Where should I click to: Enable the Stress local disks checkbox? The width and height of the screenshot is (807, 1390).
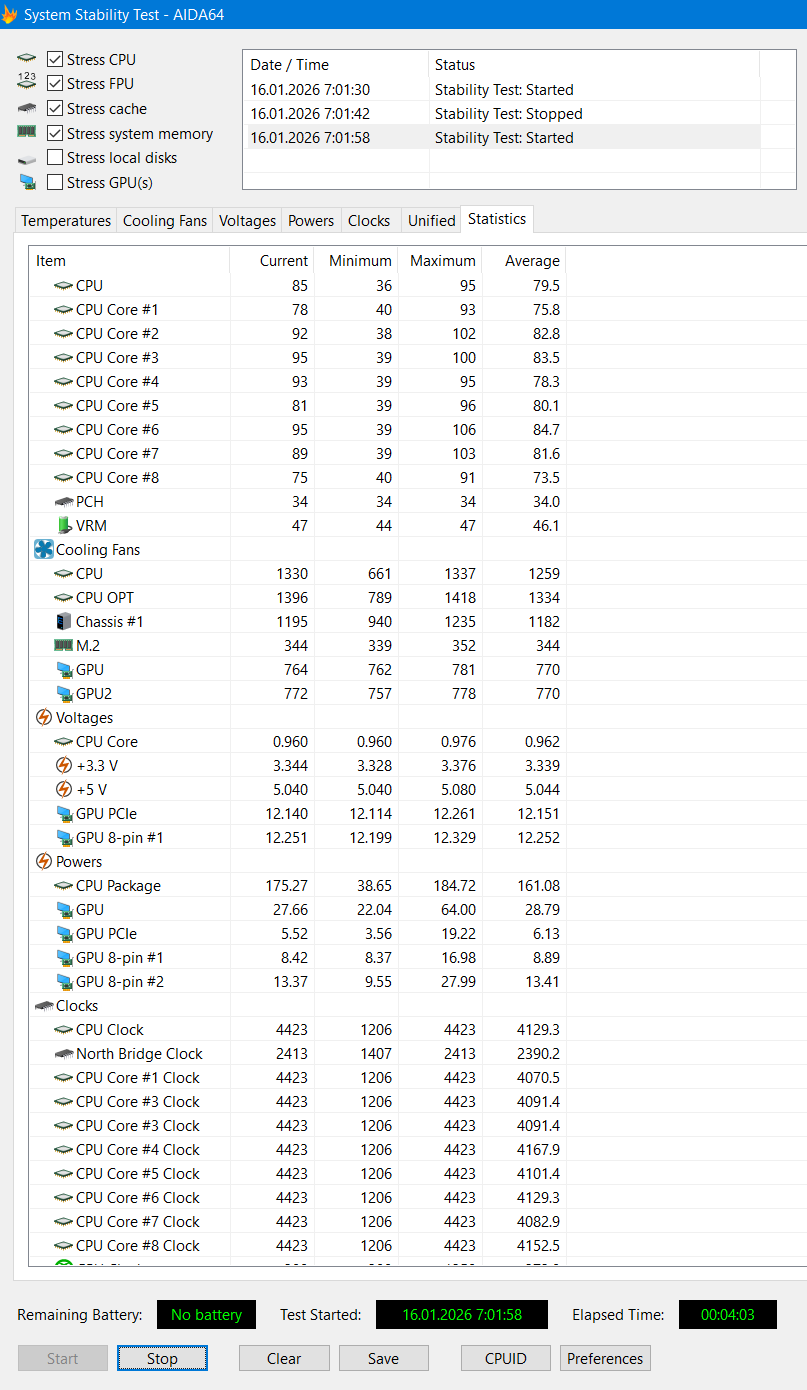tap(55, 158)
